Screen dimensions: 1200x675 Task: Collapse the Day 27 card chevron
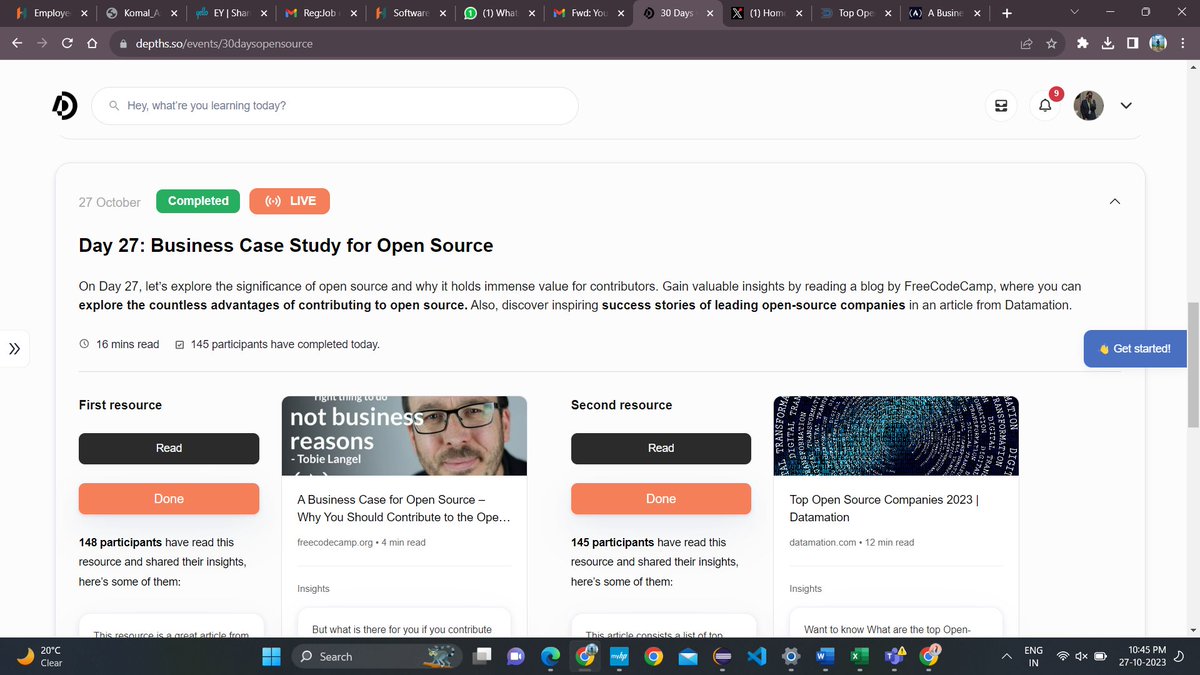click(x=1115, y=202)
